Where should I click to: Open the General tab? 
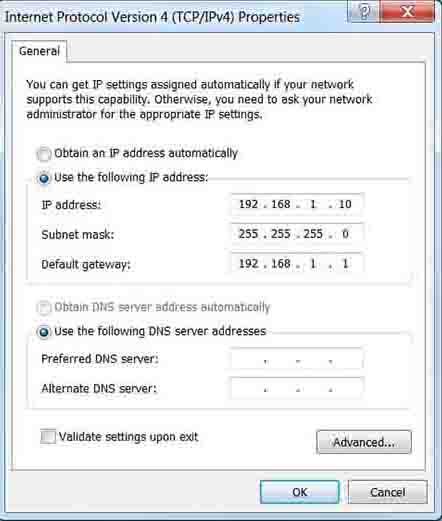(39, 51)
